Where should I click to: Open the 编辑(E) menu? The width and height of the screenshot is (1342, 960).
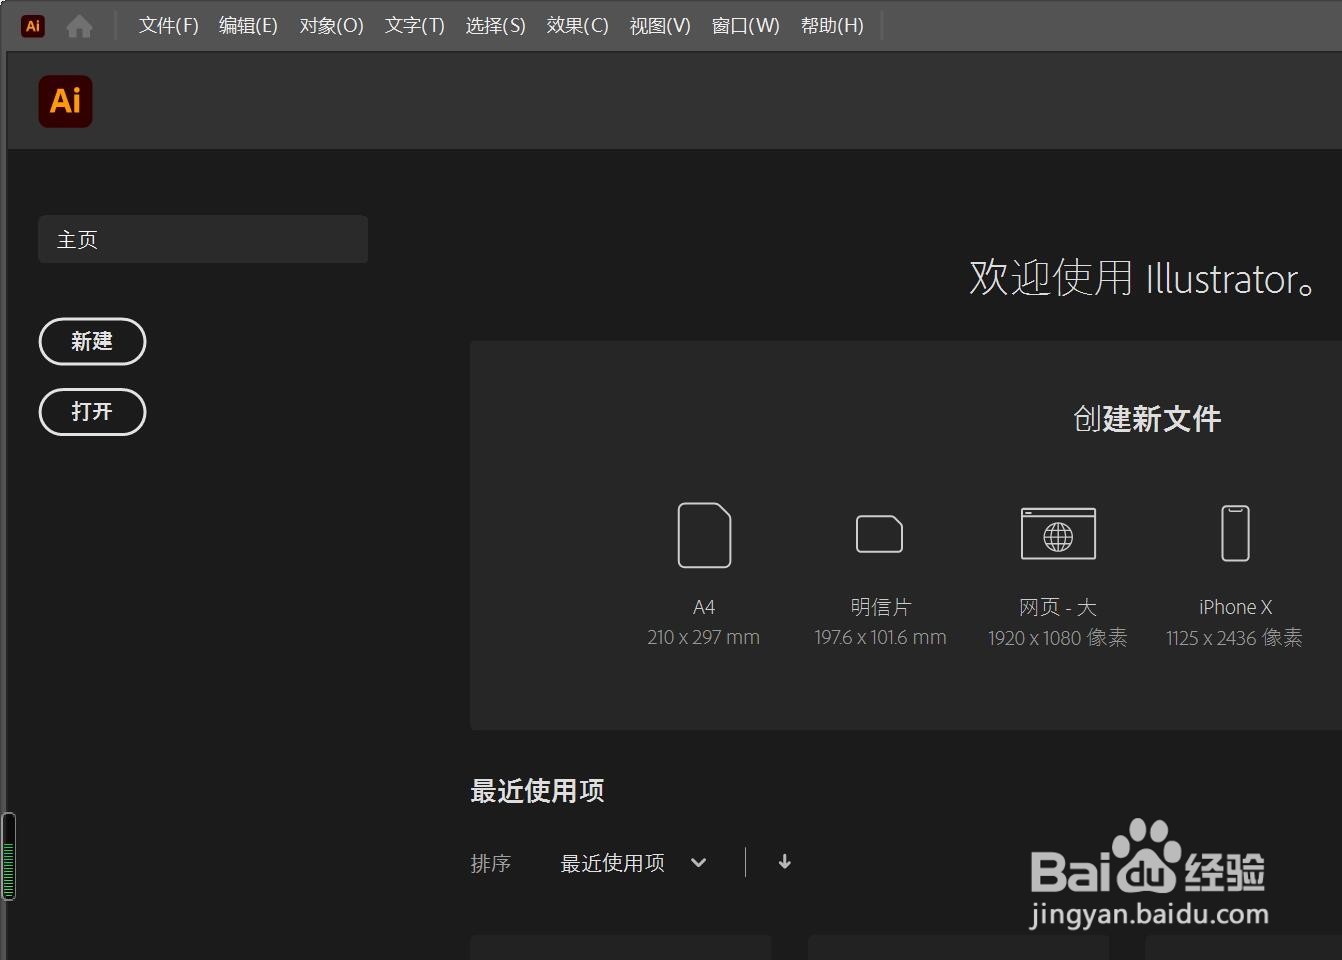pos(248,26)
